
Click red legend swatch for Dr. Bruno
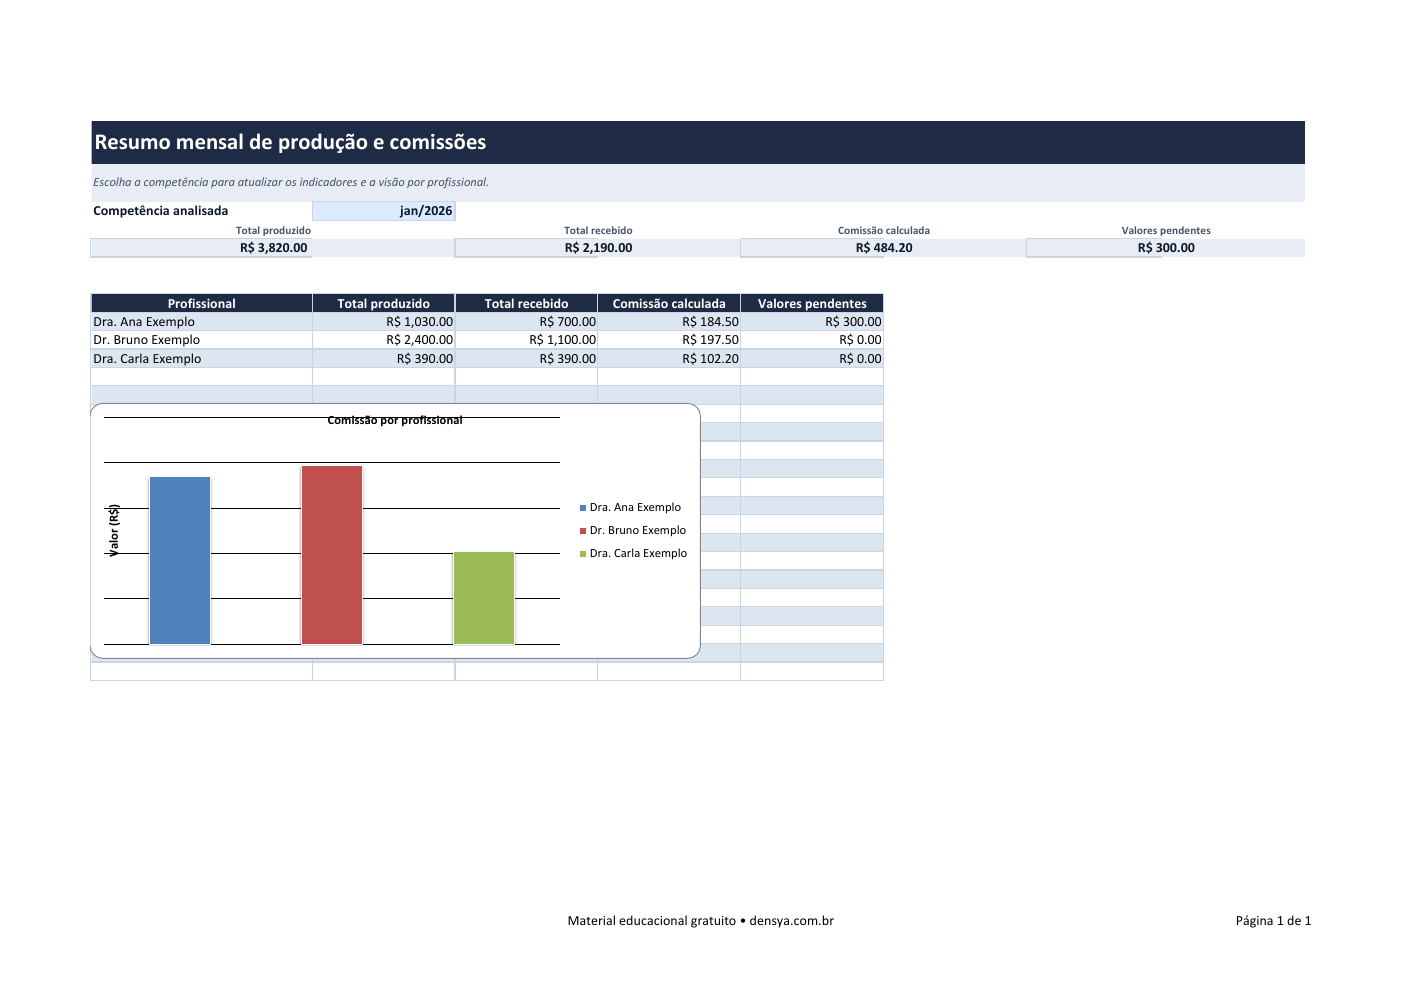[583, 531]
